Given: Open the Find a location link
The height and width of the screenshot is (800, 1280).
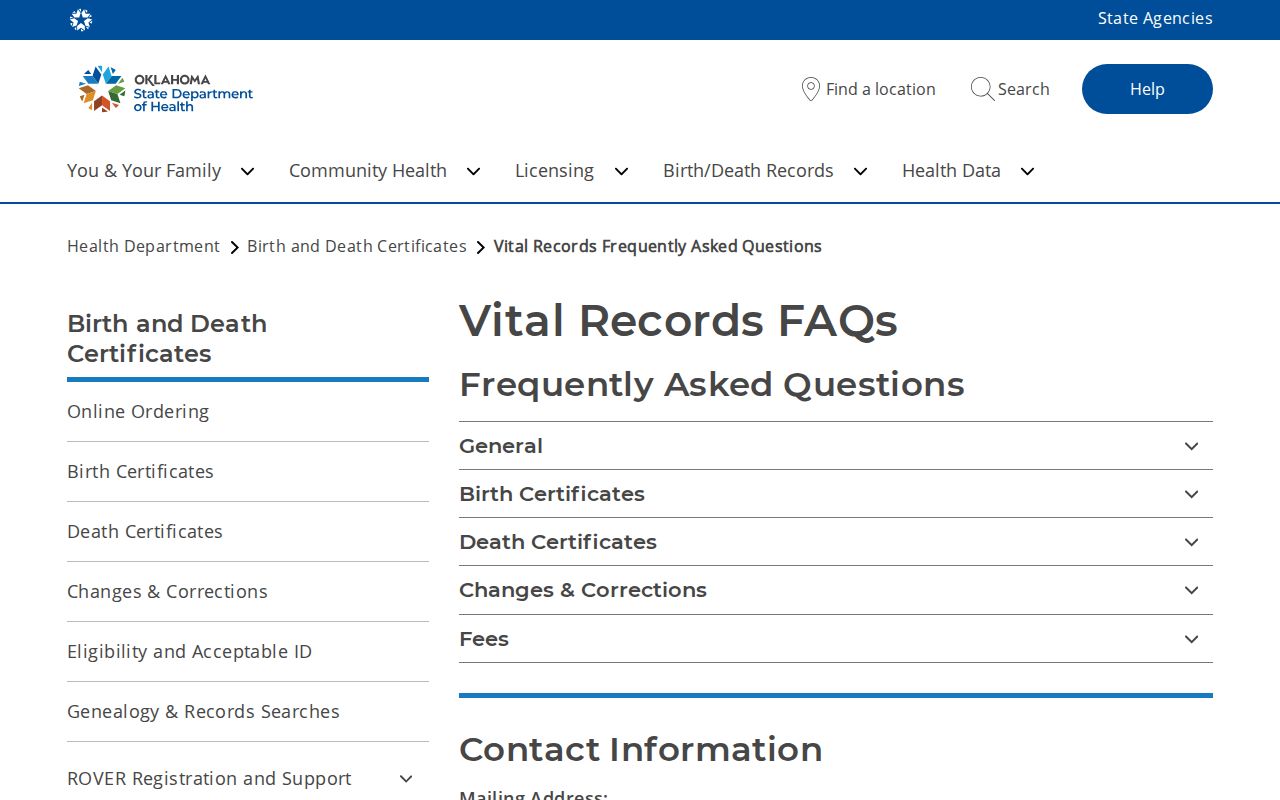Looking at the screenshot, I should [869, 89].
